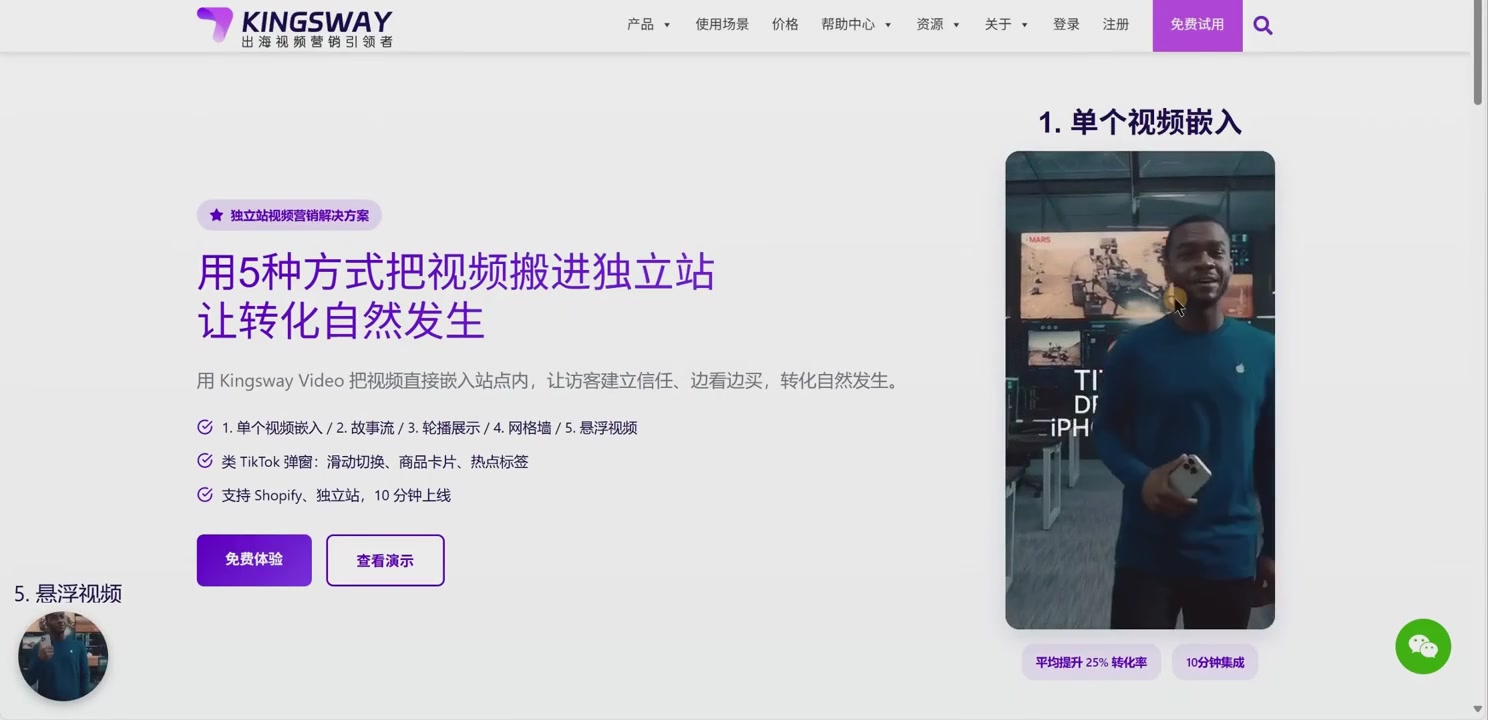The width and height of the screenshot is (1488, 720).
Task: Open the green WeChat chat icon
Action: tap(1422, 647)
